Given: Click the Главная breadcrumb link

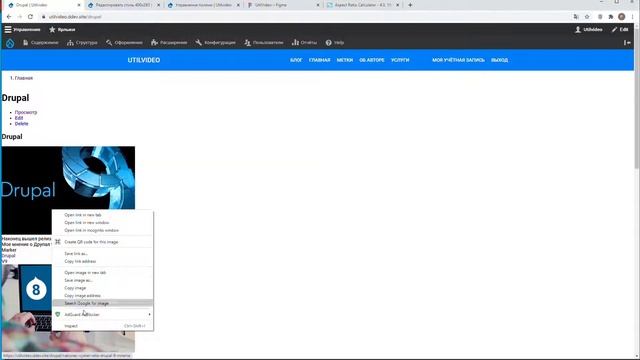Looking at the screenshot, I should tap(24, 78).
